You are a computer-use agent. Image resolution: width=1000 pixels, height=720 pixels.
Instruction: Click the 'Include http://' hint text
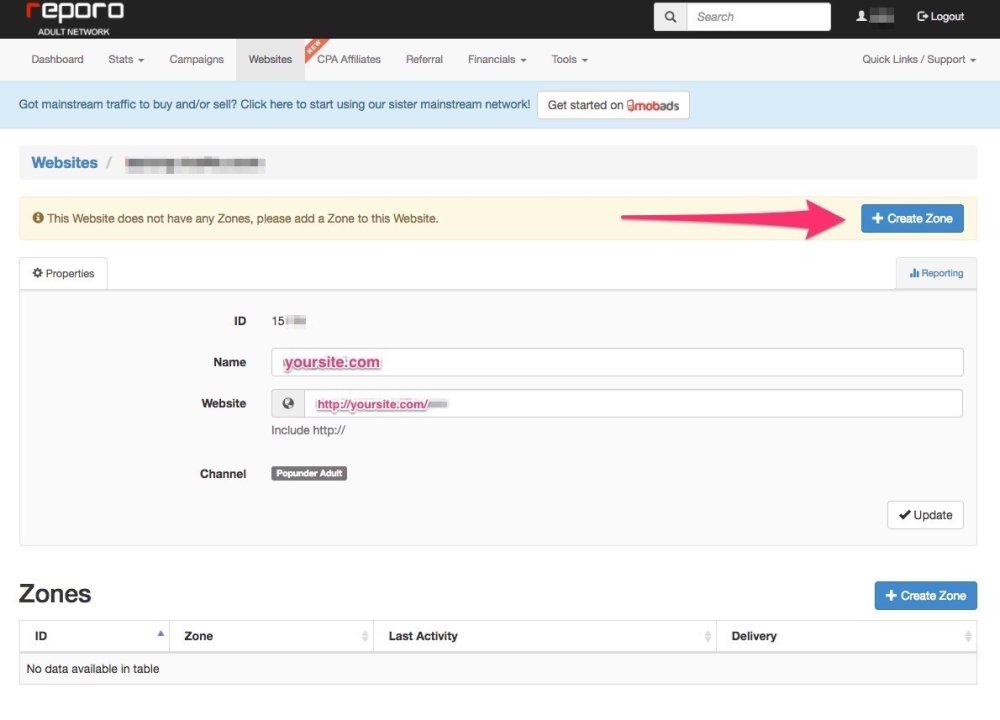(308, 430)
